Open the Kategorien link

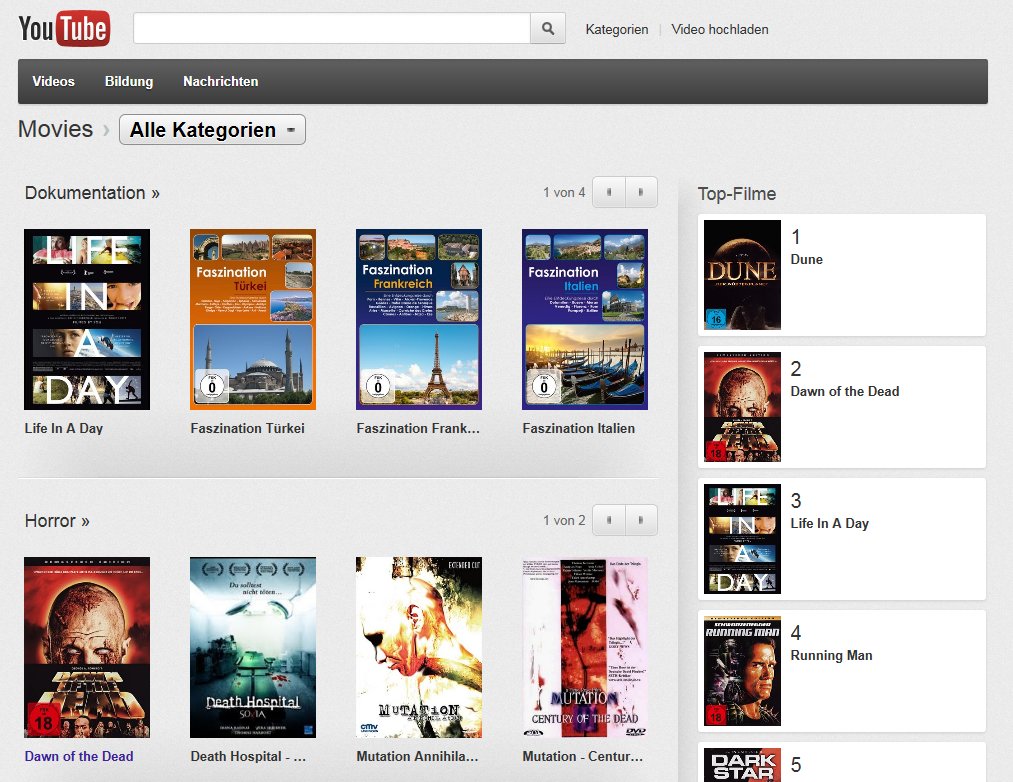pyautogui.click(x=616, y=29)
